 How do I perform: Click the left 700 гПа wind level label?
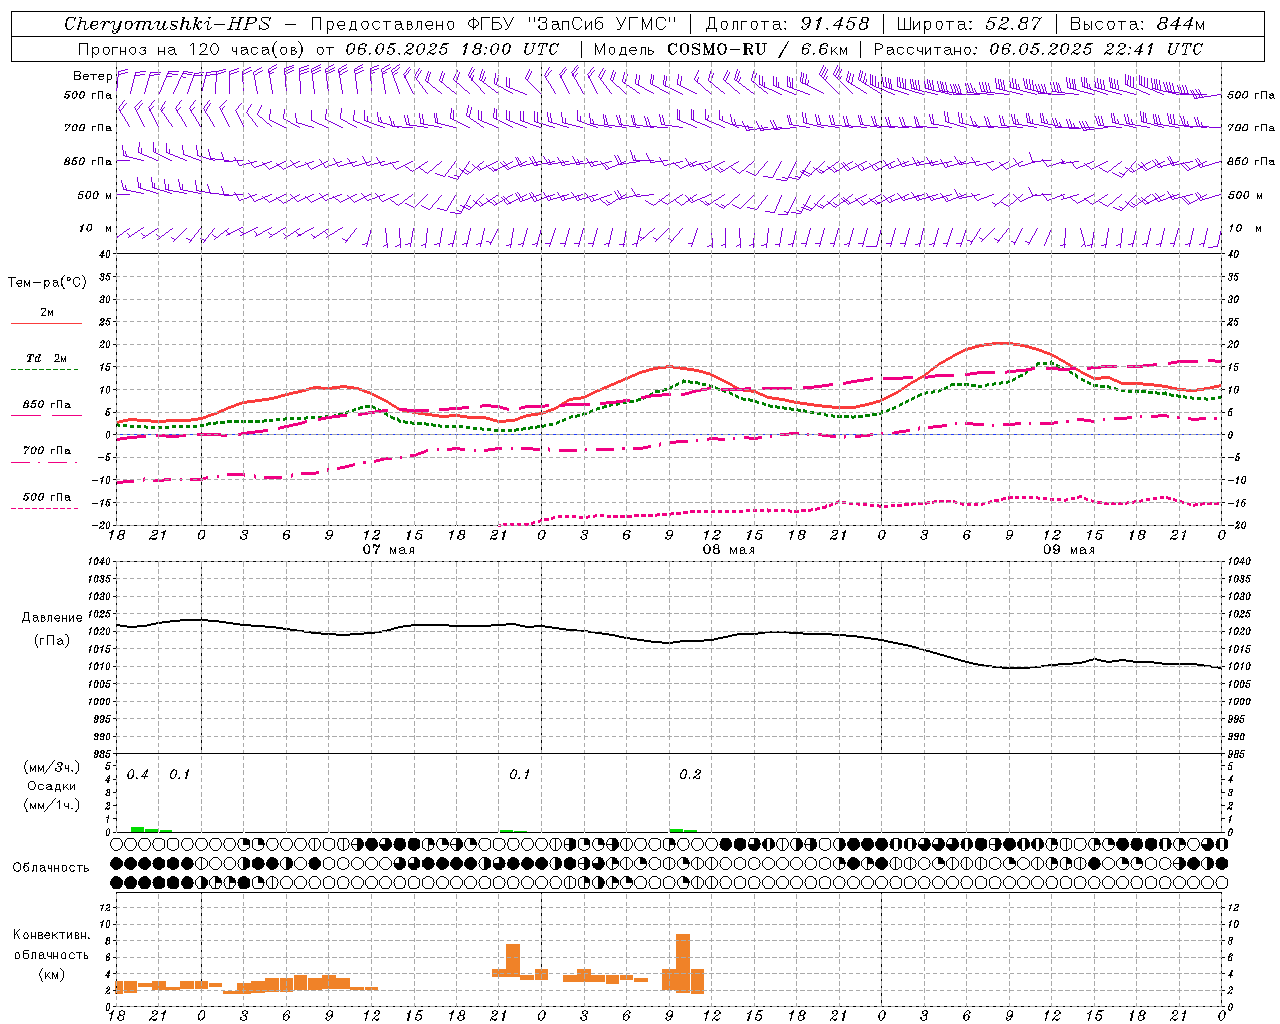[88, 128]
